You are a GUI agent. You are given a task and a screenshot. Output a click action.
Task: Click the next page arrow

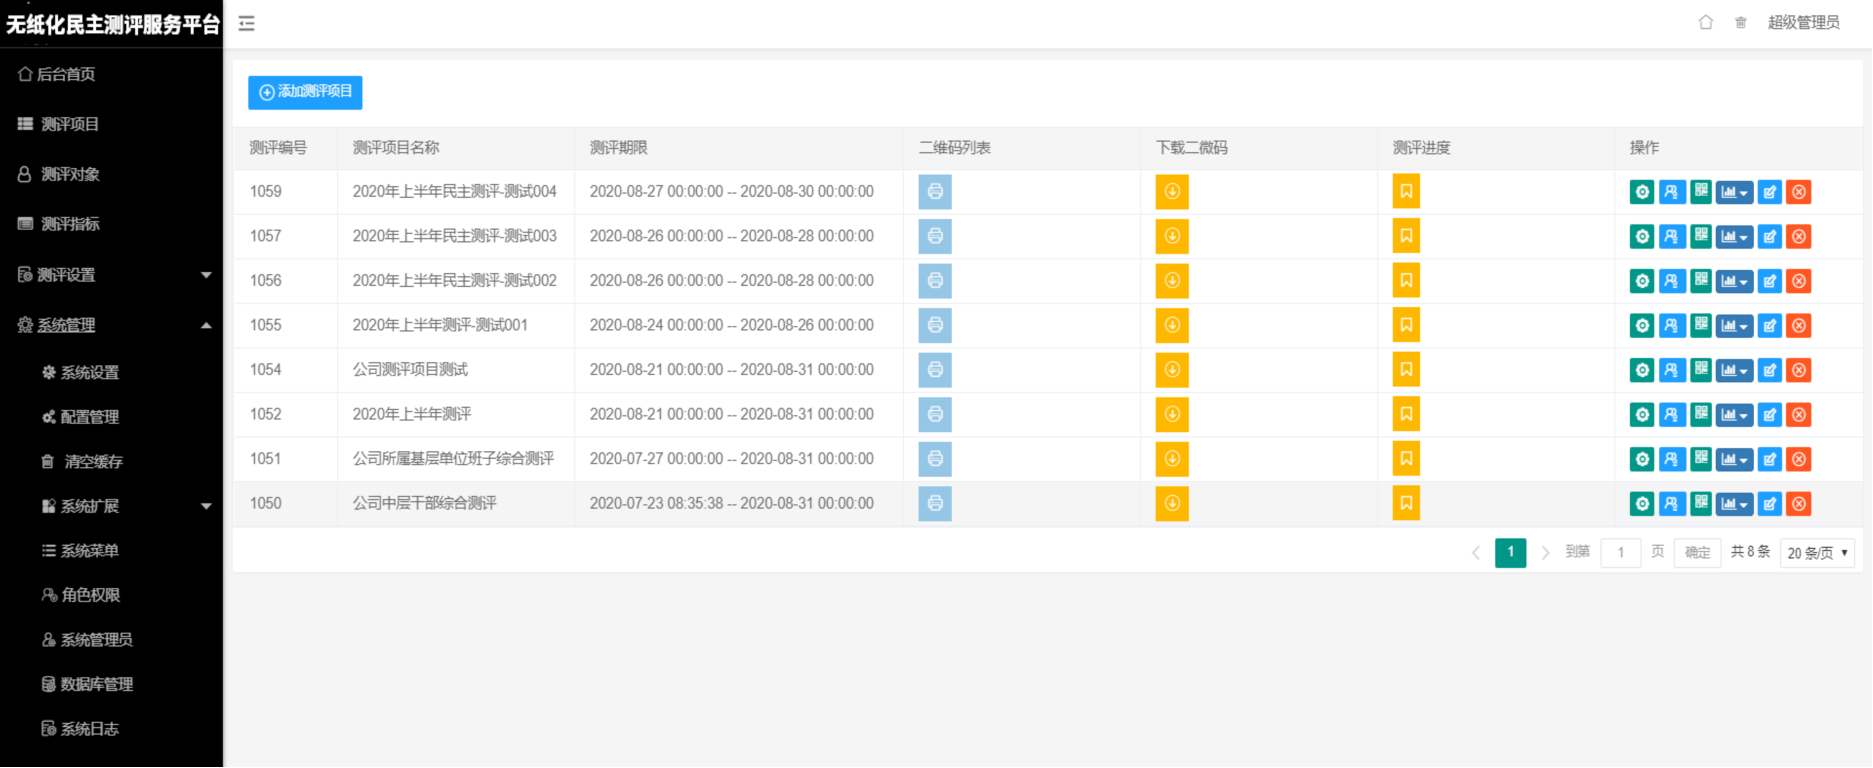[x=1546, y=553]
